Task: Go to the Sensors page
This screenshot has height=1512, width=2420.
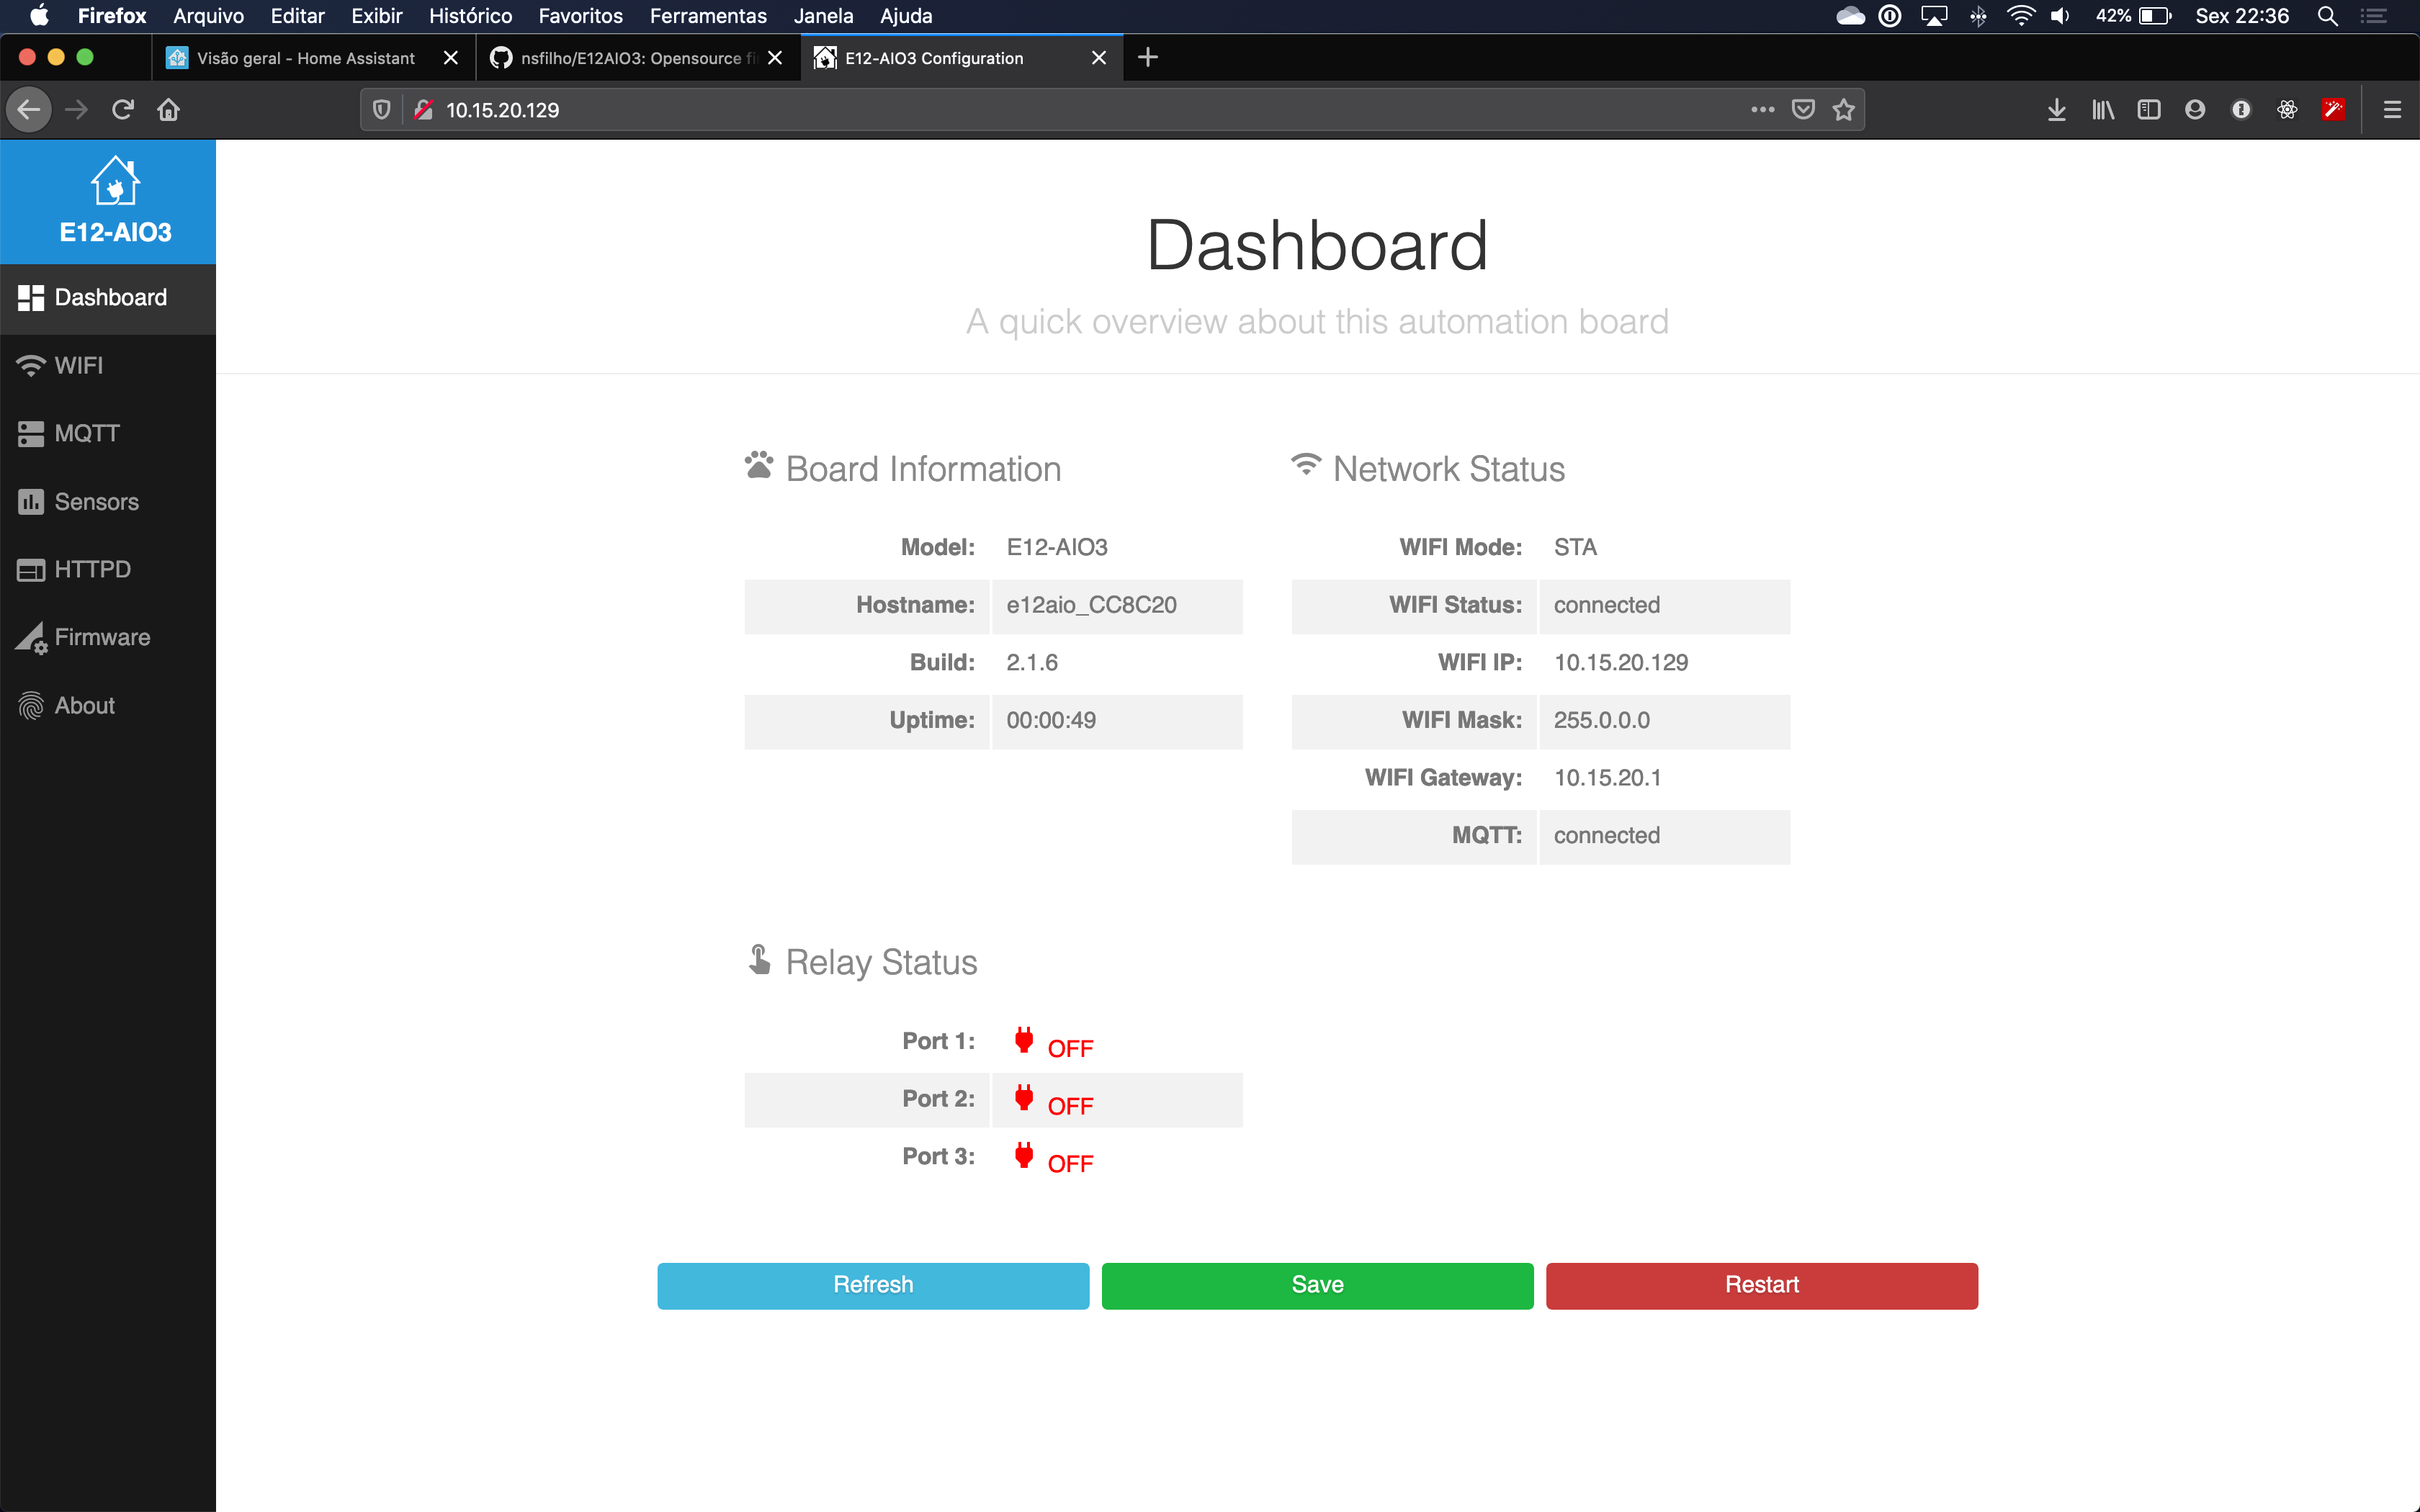Action: coord(96,502)
